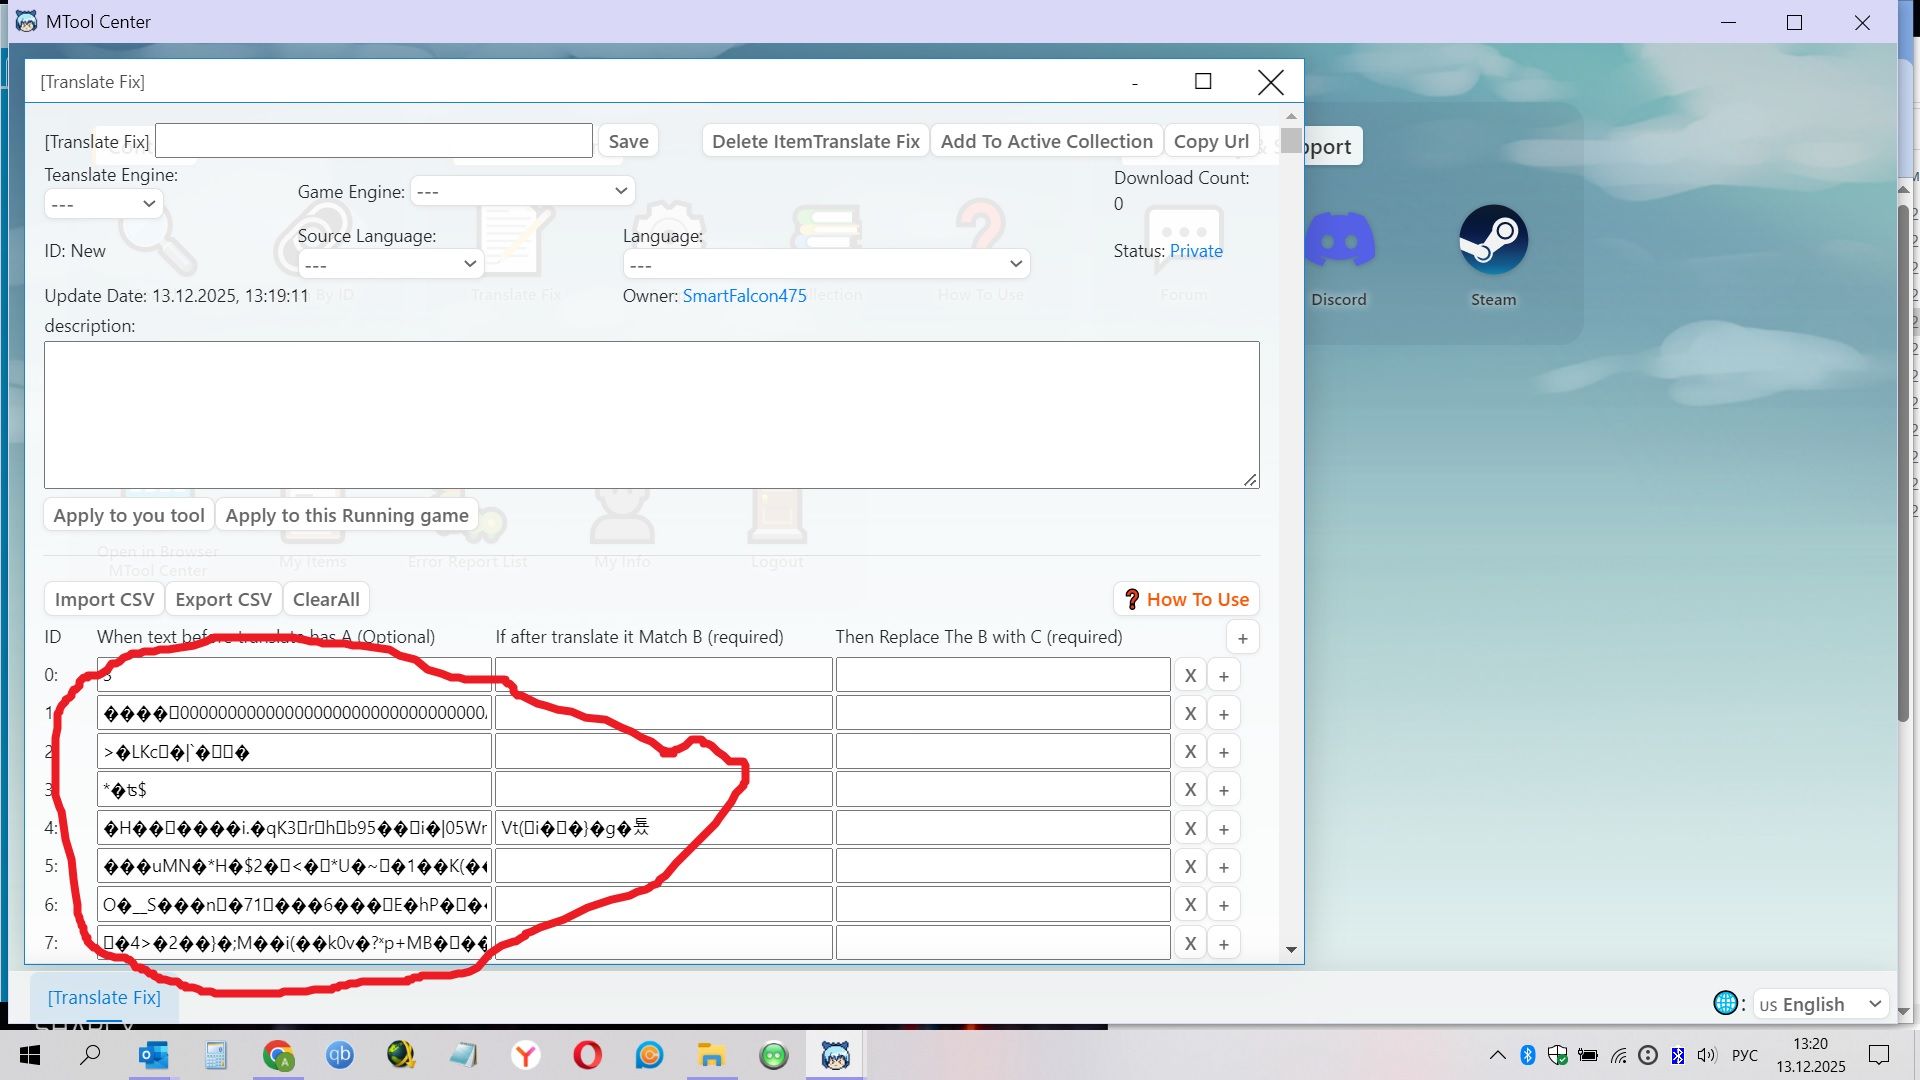Screen dimensions: 1920x1080
Task: Change interface language dropdown from English
Action: pyautogui.click(x=1820, y=1004)
